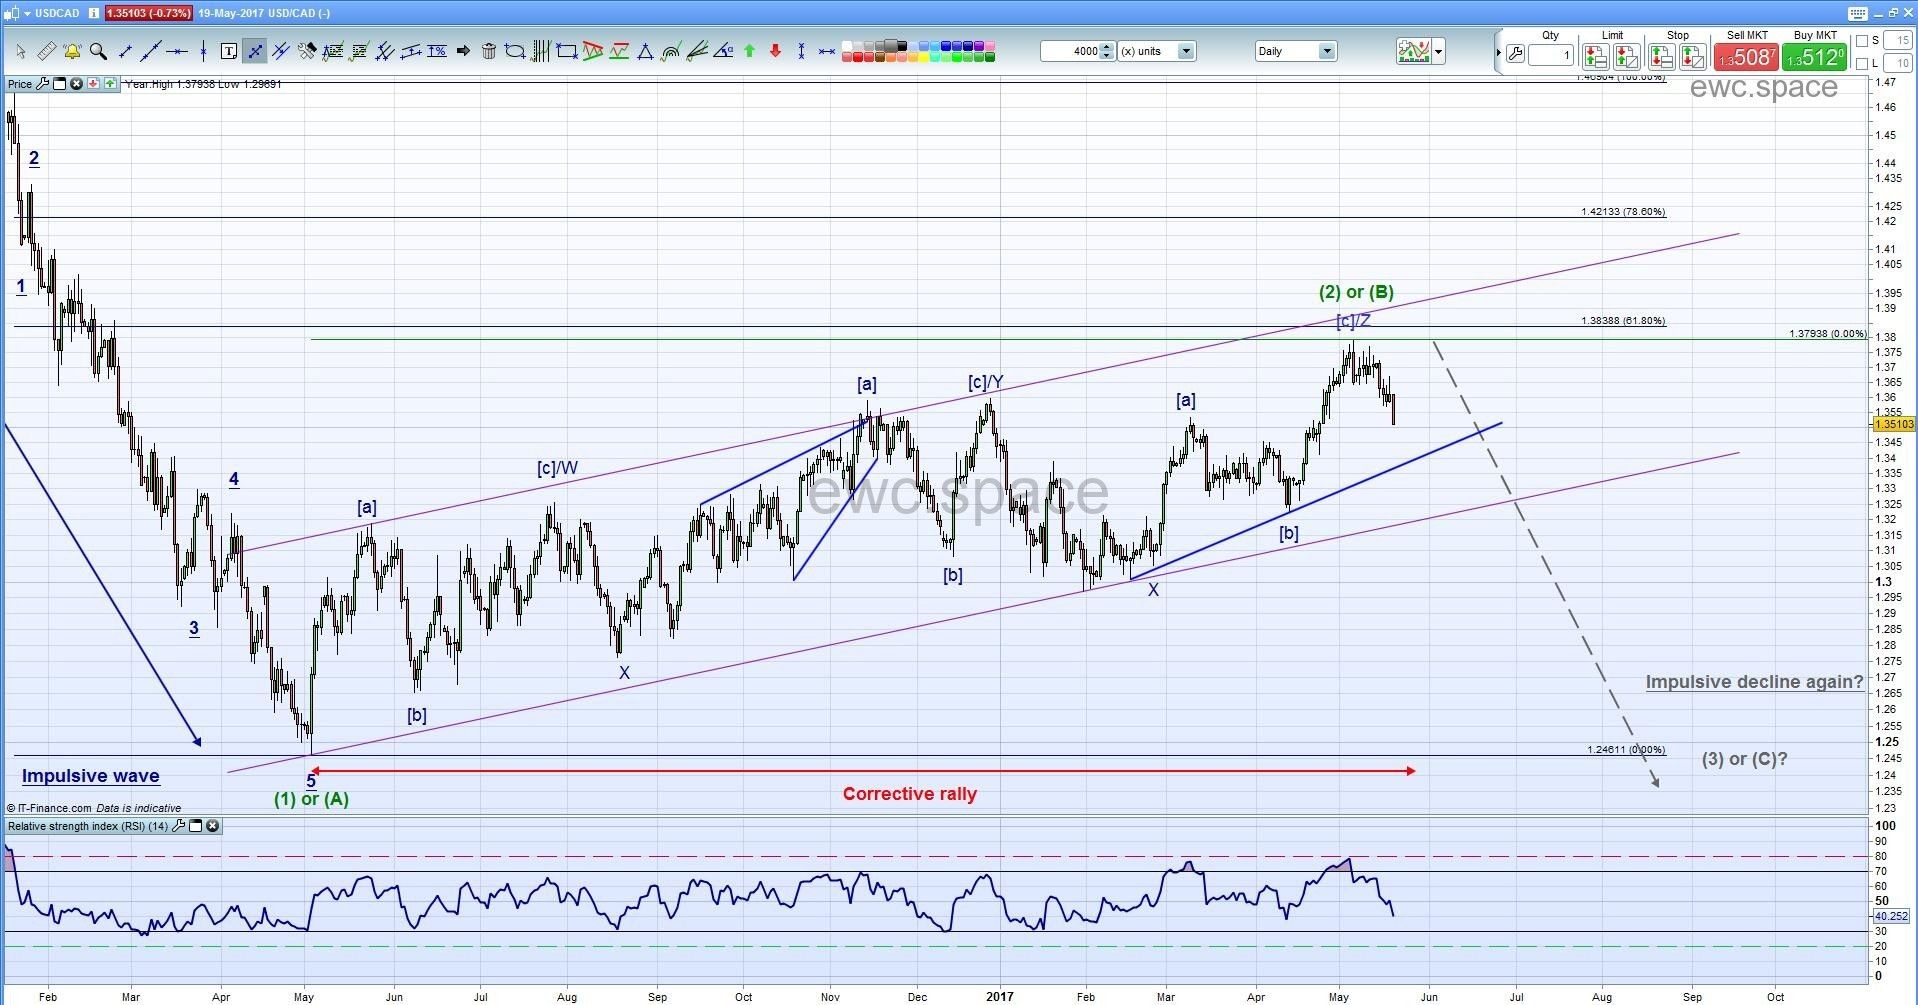Open the Daily timeframe dropdown
Viewport: 1918px width, 1005px height.
tap(1326, 52)
